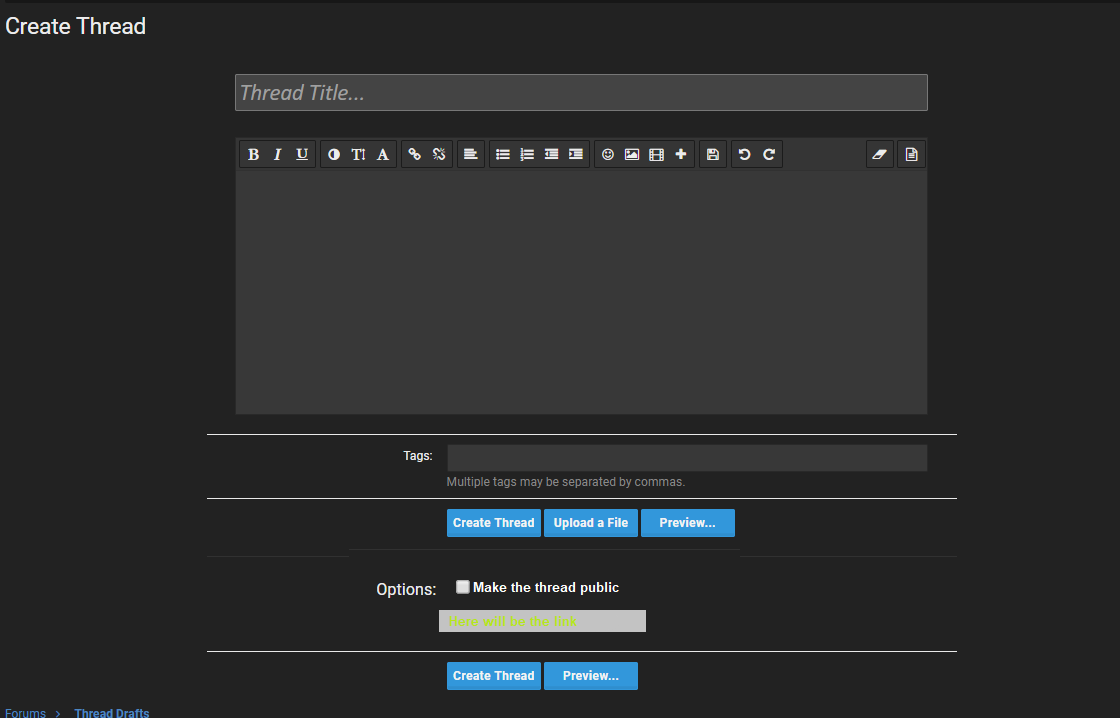Open the Thread Drafts breadcrumb link
The width and height of the screenshot is (1120, 718).
112,713
